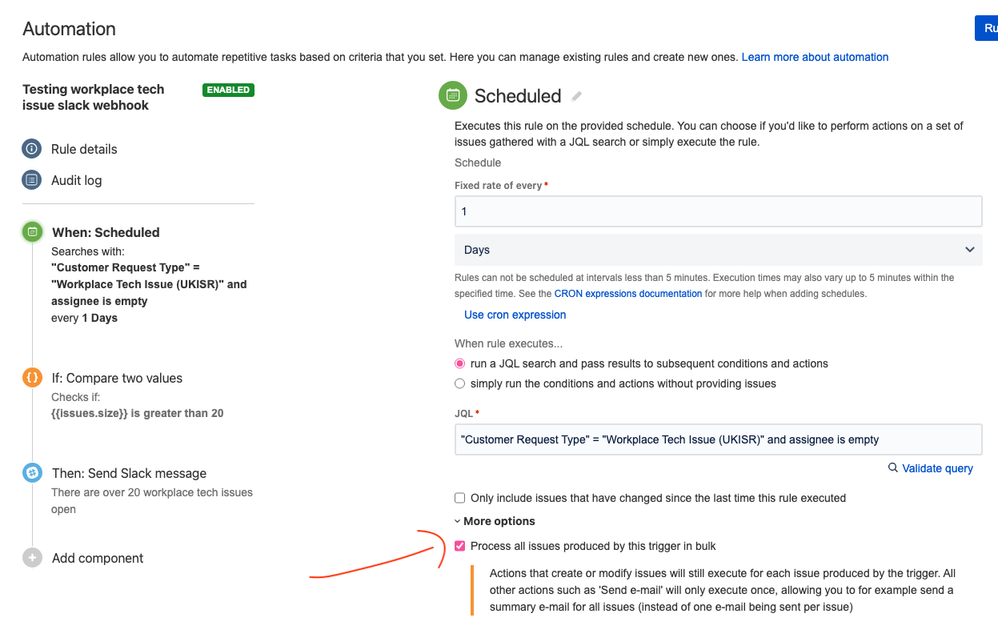Select the green Scheduled trigger calendar icon in rule chain
The width and height of the screenshot is (998, 634).
(32, 232)
